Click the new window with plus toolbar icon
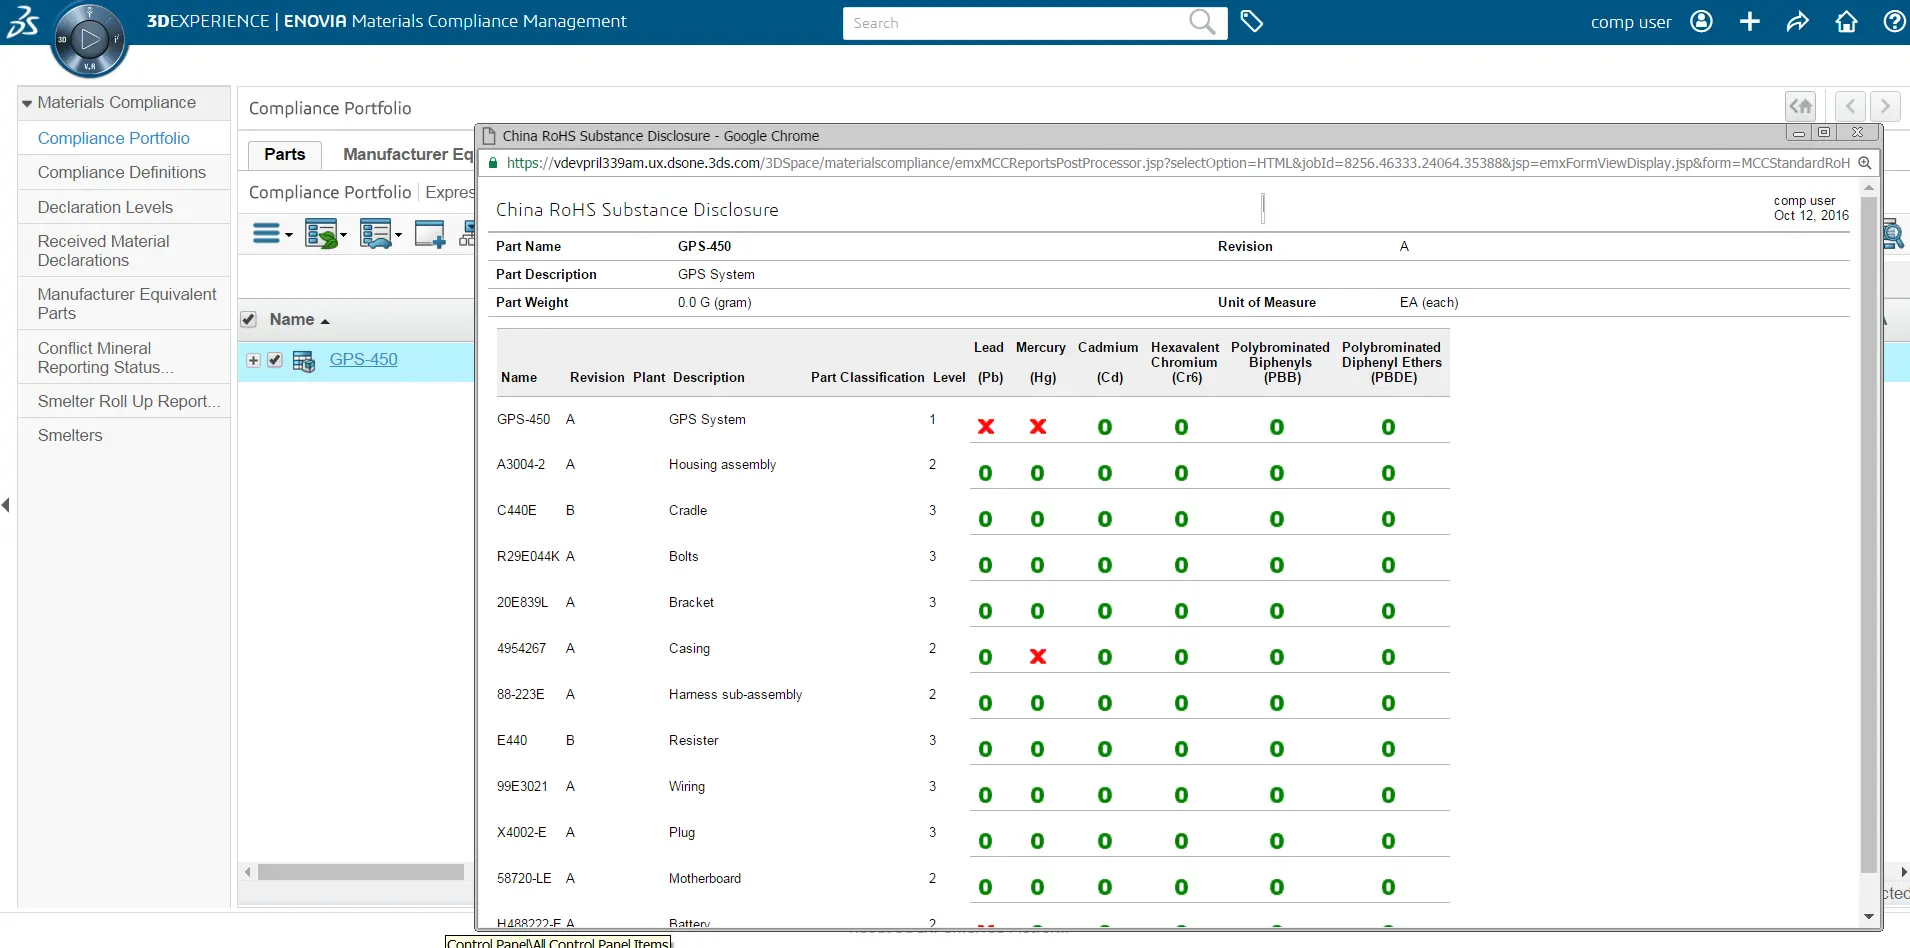Image resolution: width=1910 pixels, height=948 pixels. click(430, 234)
